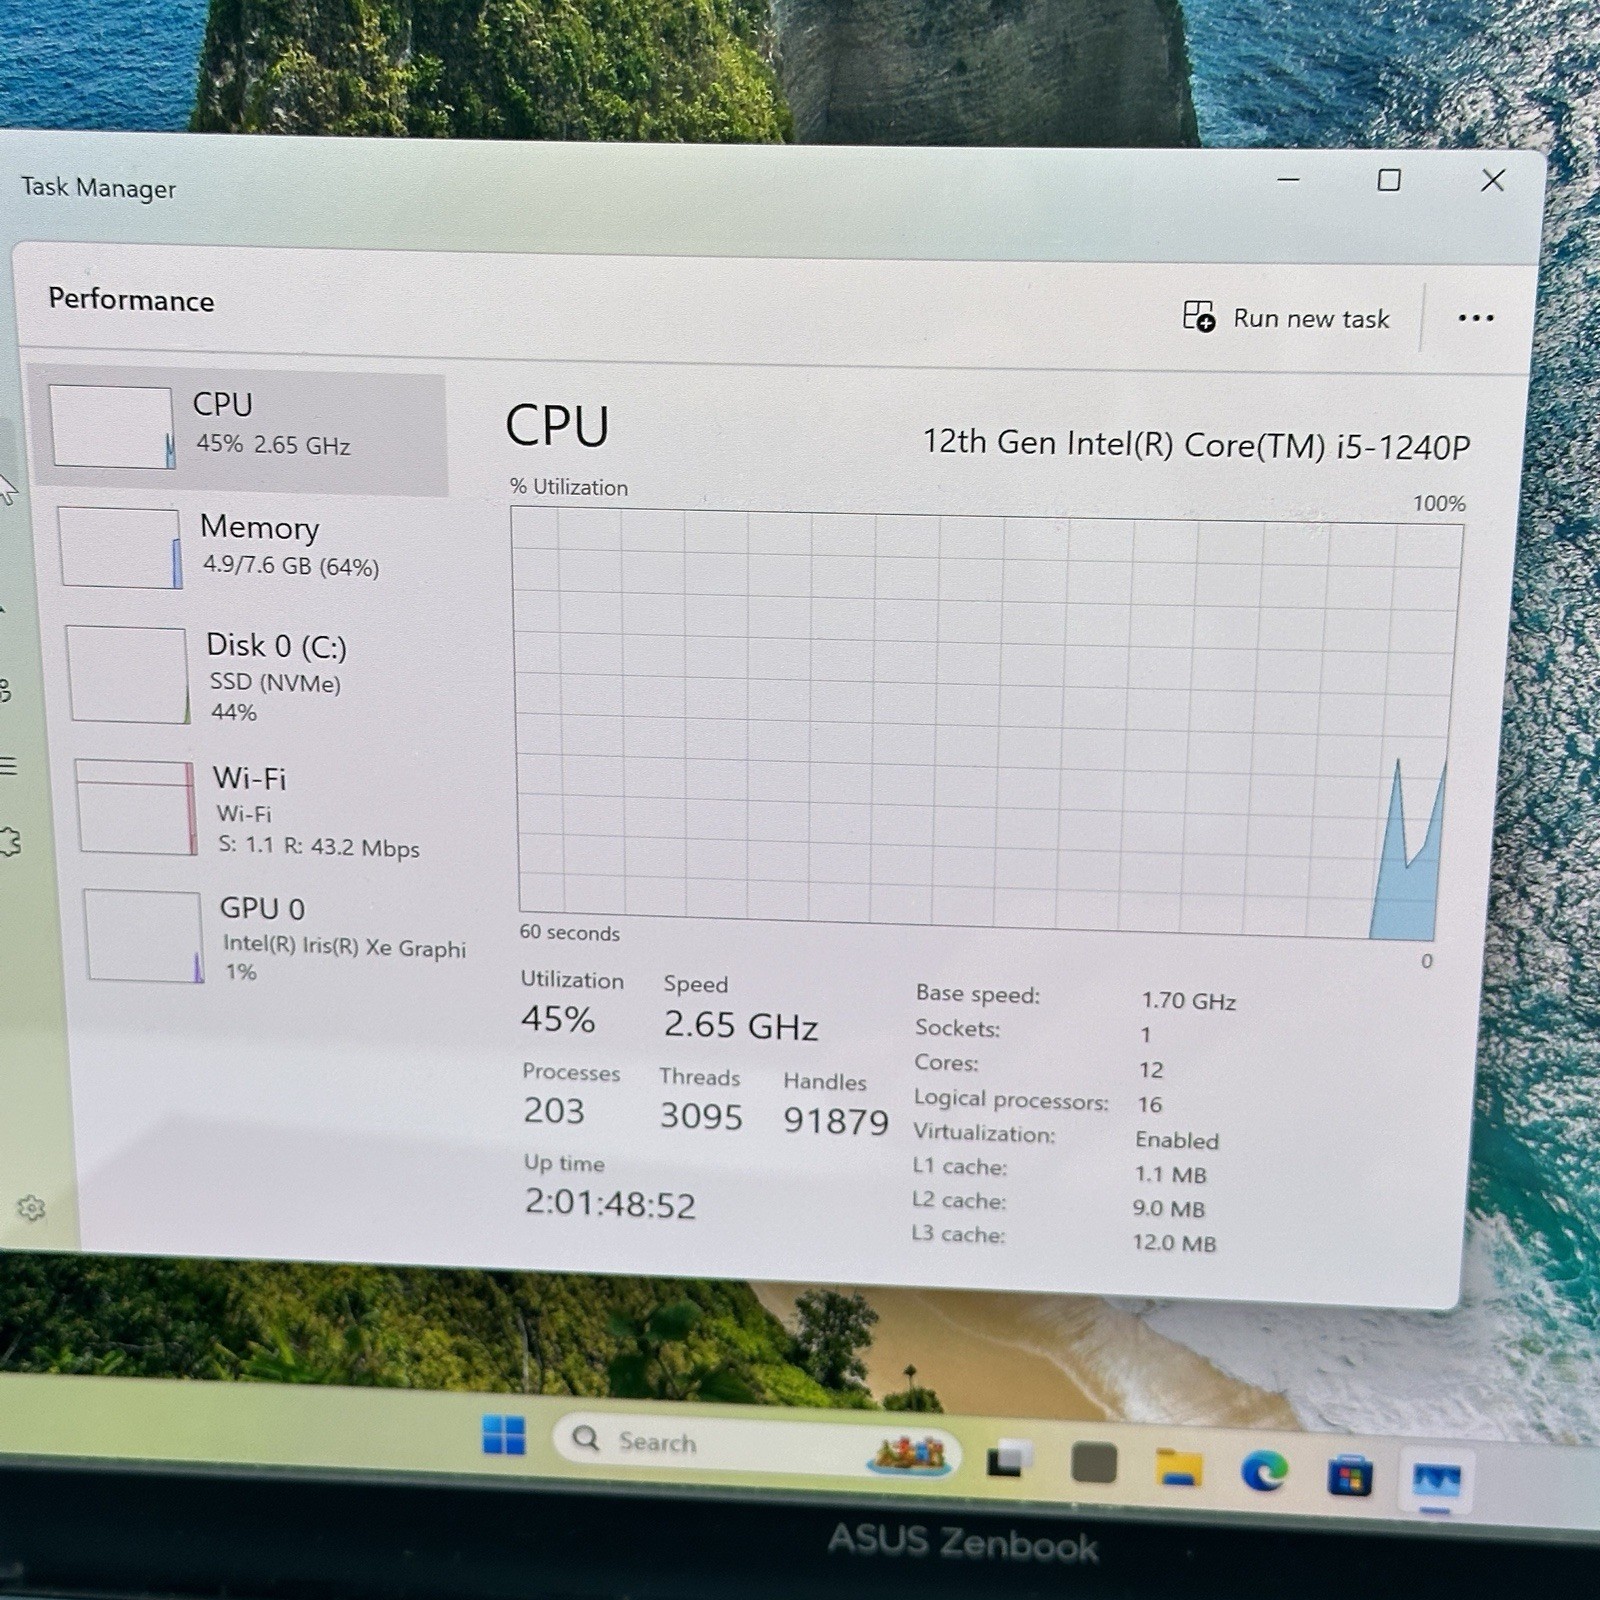Image resolution: width=1600 pixels, height=1600 pixels.
Task: Click the L1 cache value '1.1 MB'
Action: (1170, 1174)
